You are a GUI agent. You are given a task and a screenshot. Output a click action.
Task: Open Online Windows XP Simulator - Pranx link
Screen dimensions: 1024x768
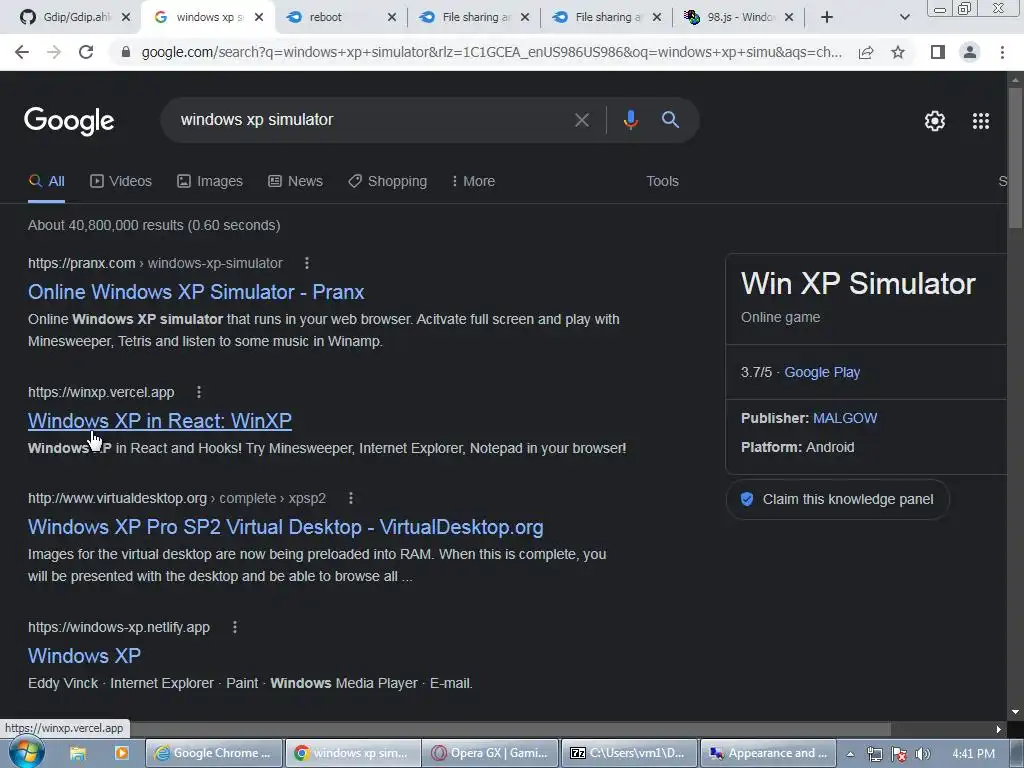[x=196, y=292]
